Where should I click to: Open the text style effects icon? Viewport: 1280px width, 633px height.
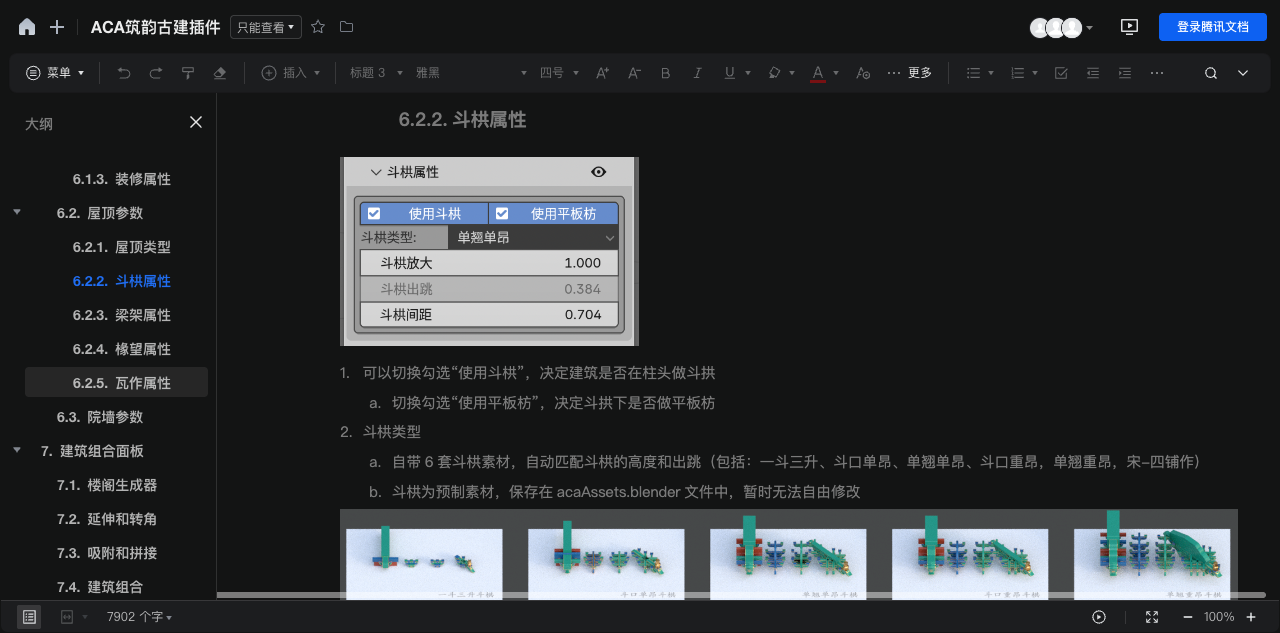pyautogui.click(x=864, y=73)
